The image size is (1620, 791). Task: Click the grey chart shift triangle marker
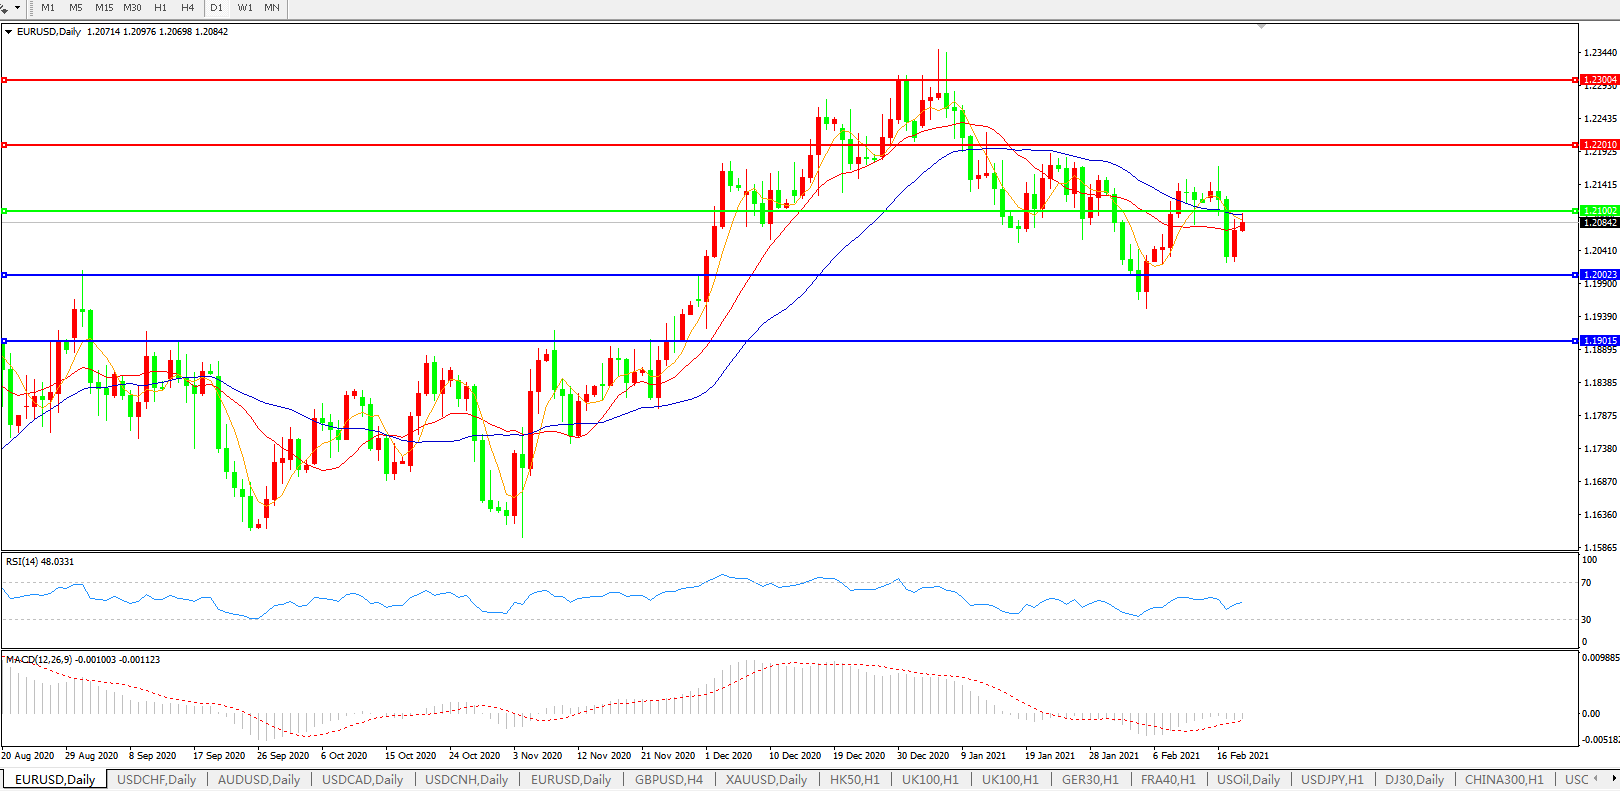click(1261, 26)
